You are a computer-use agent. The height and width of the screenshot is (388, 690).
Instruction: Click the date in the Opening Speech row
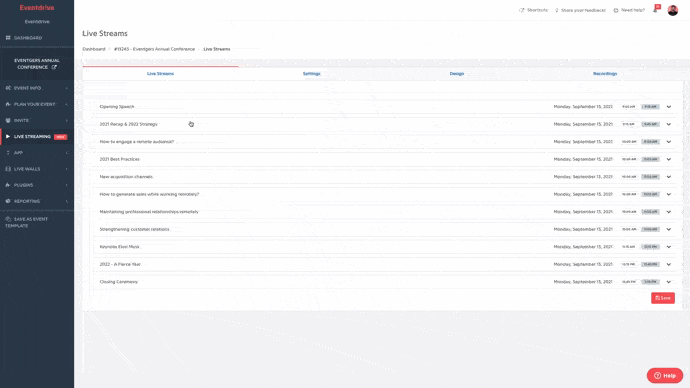[x=583, y=107]
